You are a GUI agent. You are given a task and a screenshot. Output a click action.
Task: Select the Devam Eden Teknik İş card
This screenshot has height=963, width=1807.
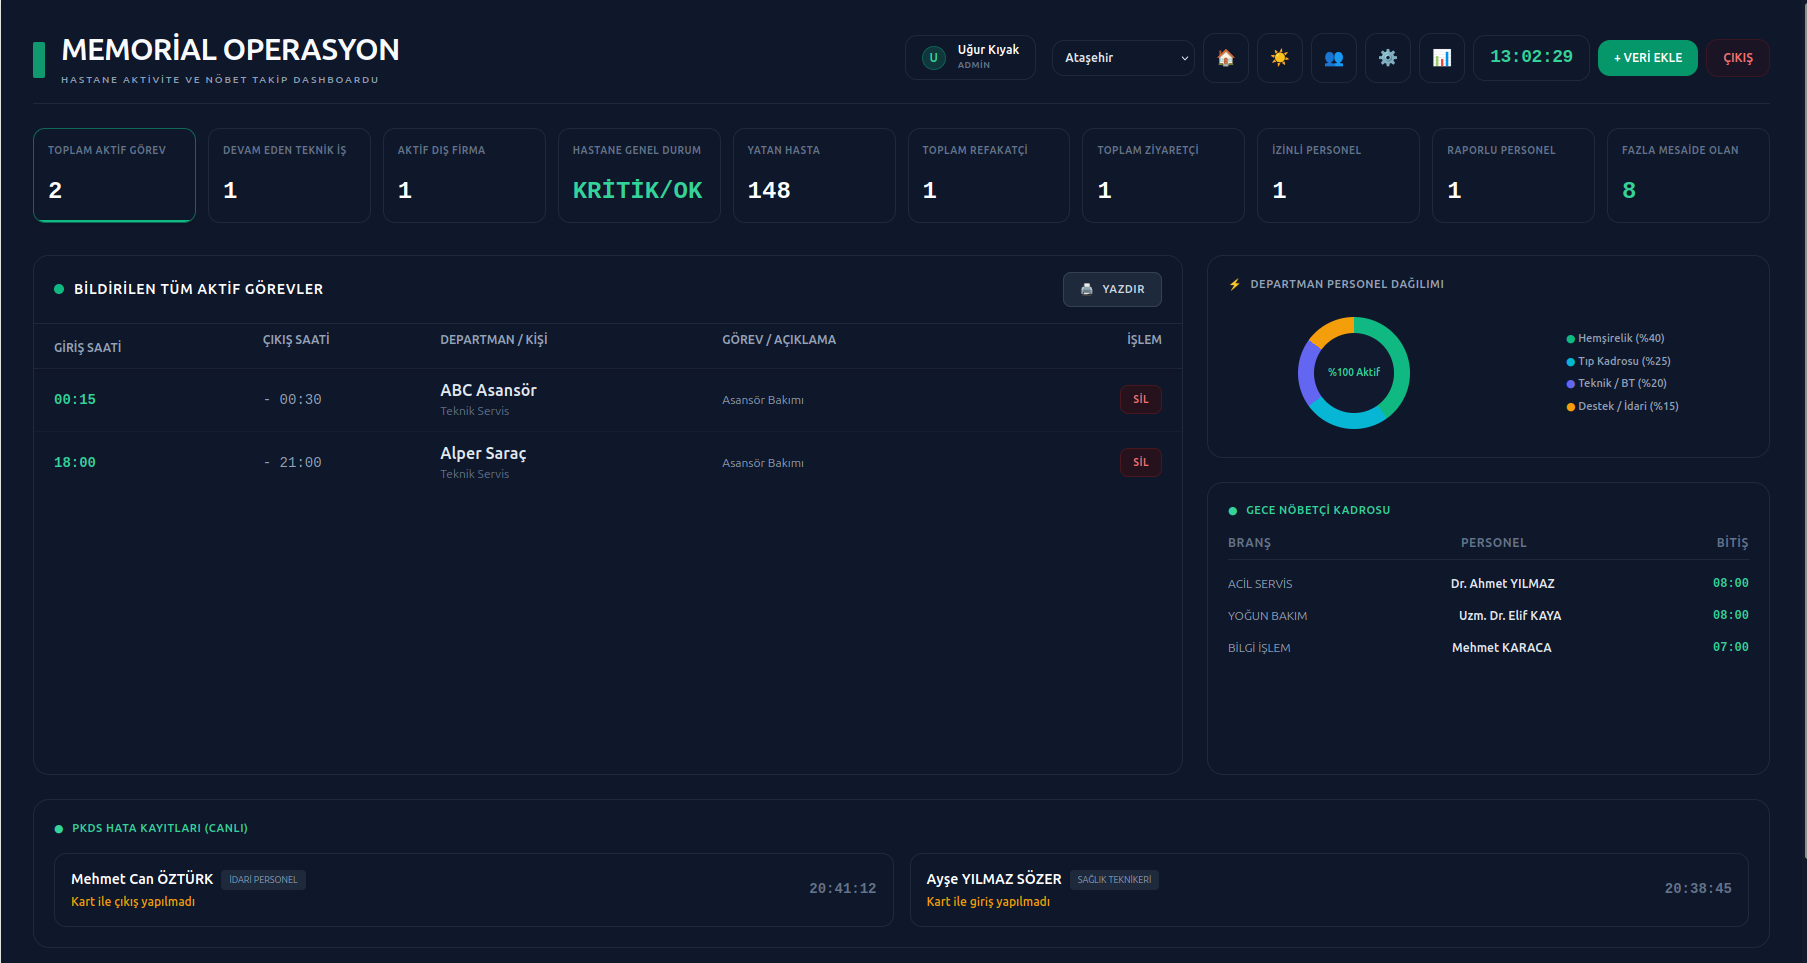coord(289,175)
